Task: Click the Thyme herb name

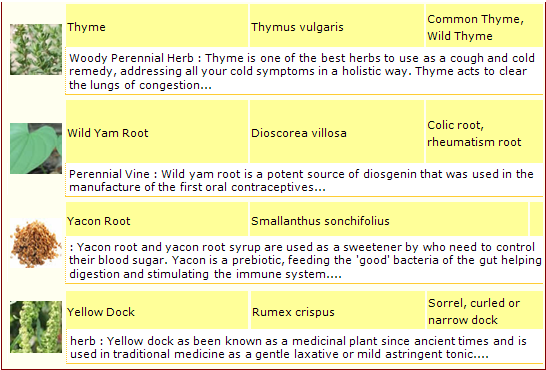Action: 86,27
